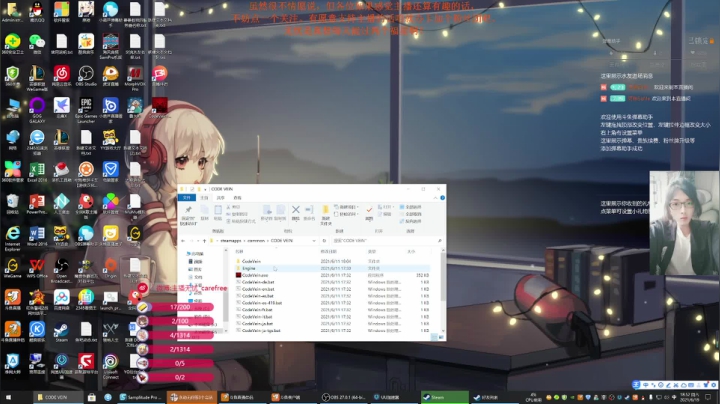Open the quick access toolbar dropdown arrow
Image resolution: width=720 pixels, height=404 pixels.
pos(205,189)
